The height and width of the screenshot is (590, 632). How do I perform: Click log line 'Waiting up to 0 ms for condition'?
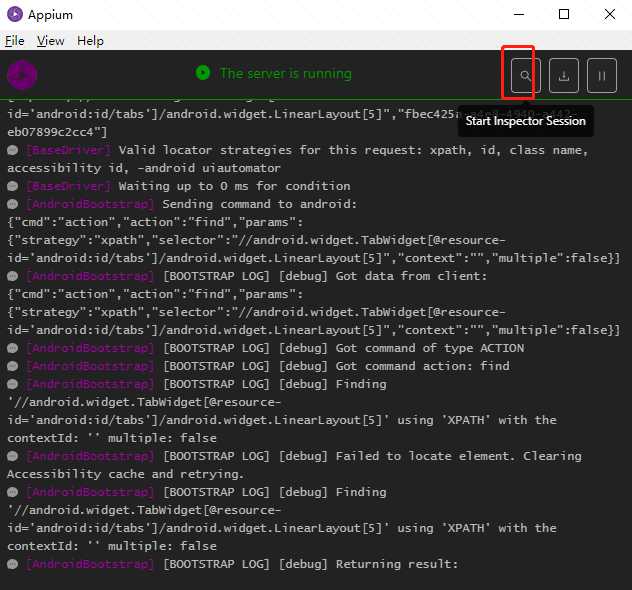pyautogui.click(x=235, y=186)
